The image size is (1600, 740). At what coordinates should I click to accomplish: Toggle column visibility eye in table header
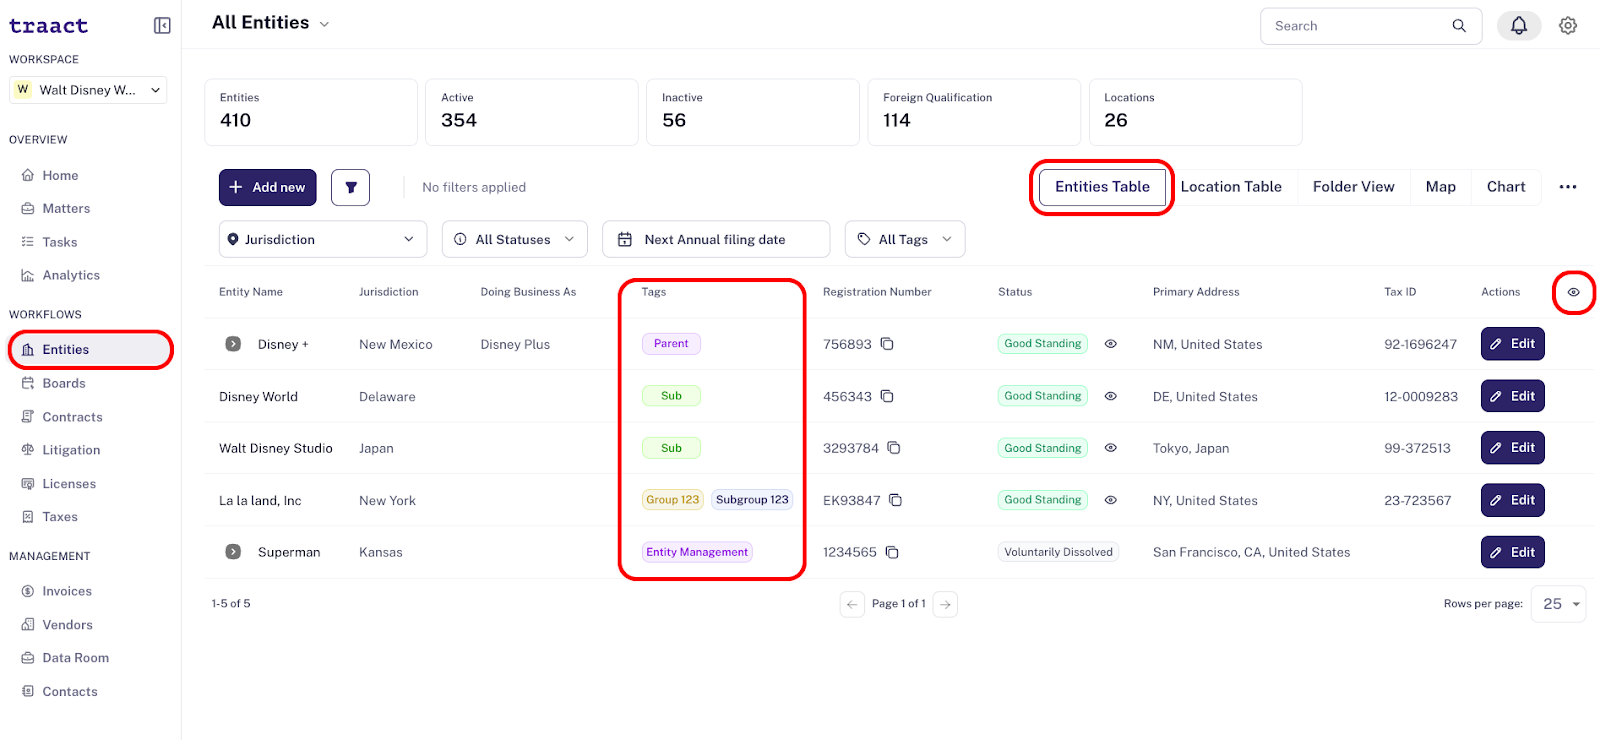click(1574, 292)
